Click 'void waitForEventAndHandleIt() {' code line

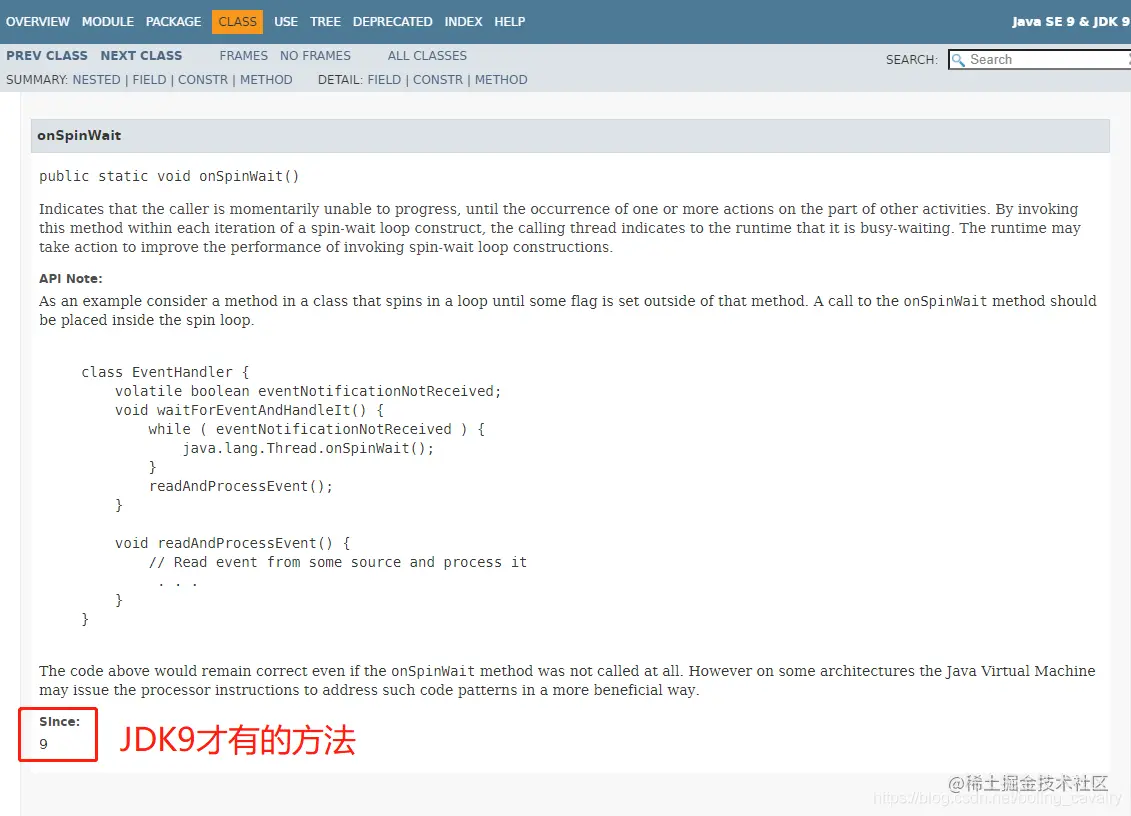point(250,411)
